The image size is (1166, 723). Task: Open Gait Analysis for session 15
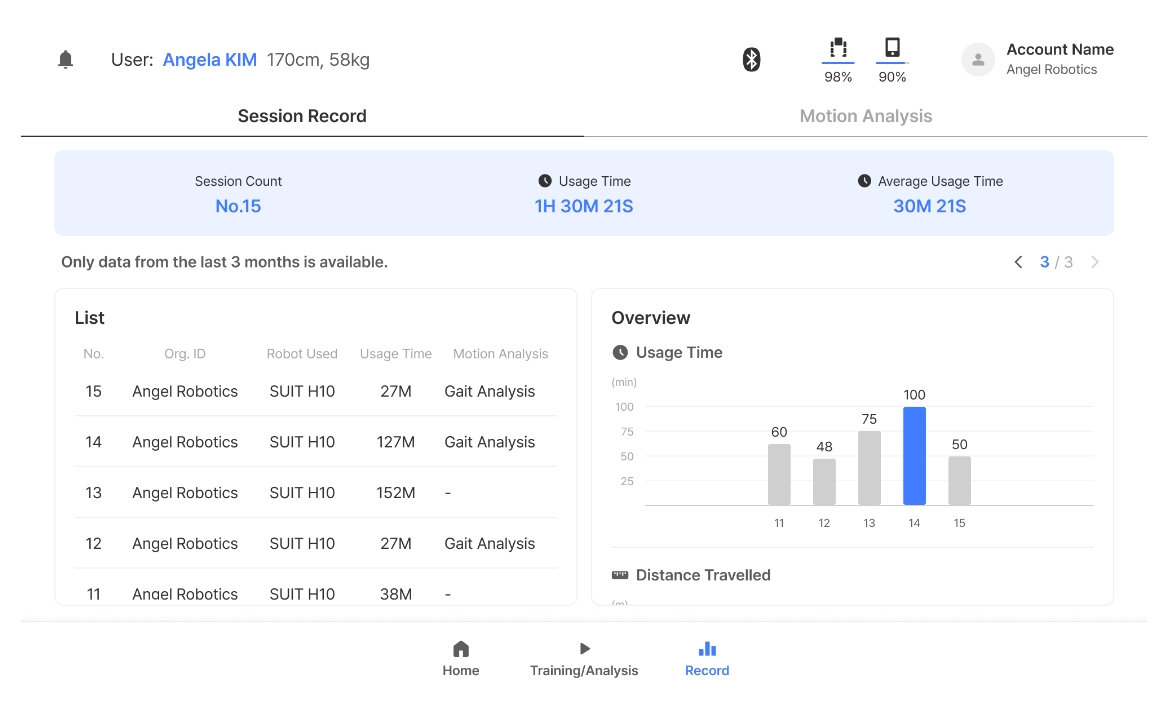[x=490, y=392]
